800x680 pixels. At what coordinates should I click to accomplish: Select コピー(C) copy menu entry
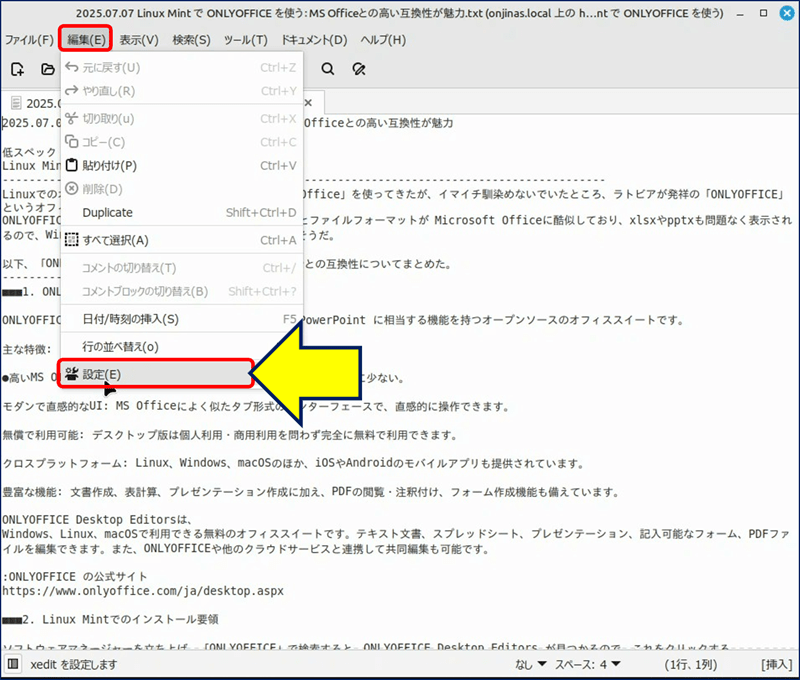click(x=182, y=142)
